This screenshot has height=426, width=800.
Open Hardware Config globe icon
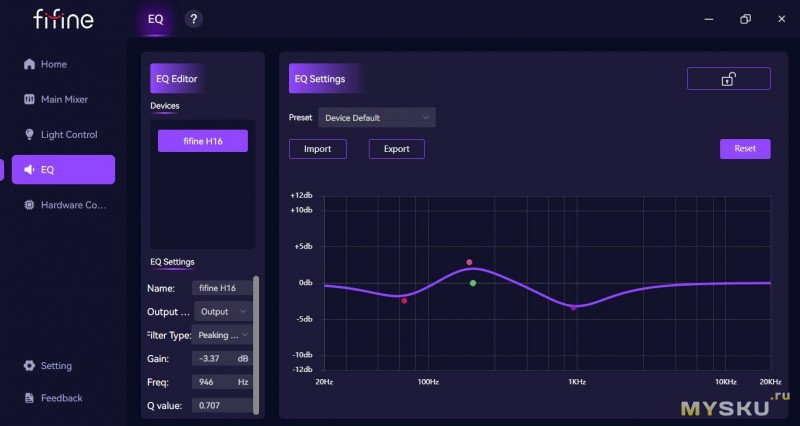29,205
